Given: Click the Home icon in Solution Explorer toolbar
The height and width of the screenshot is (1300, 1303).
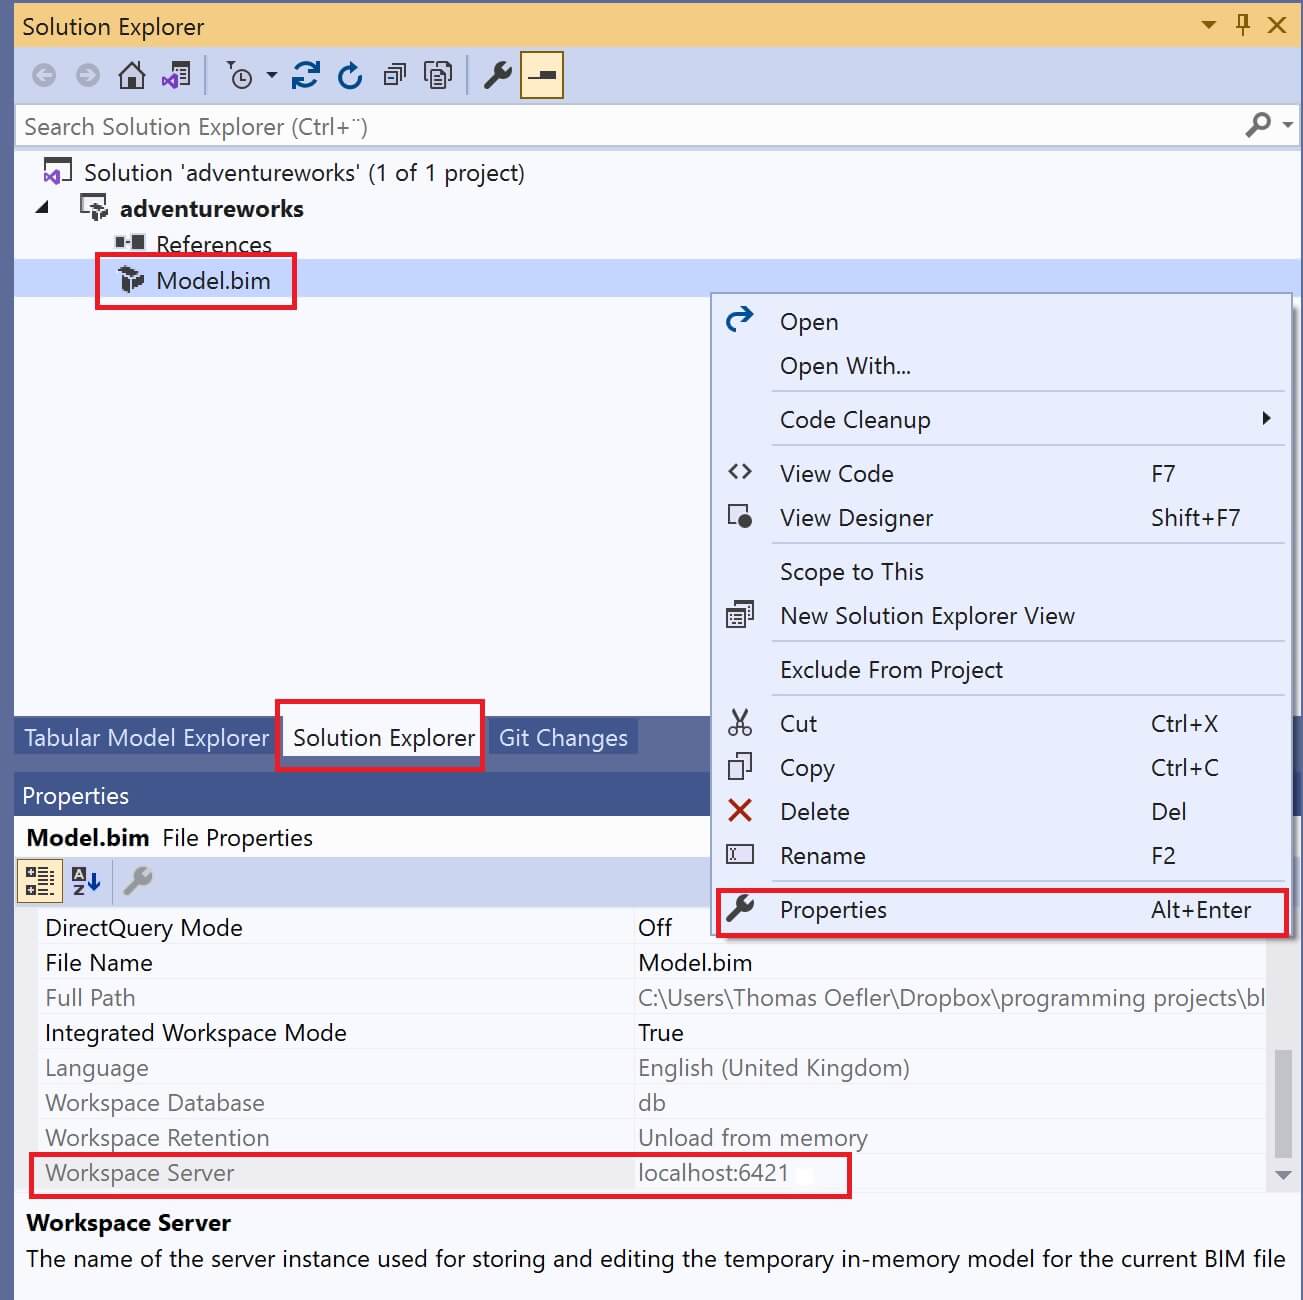Looking at the screenshot, I should (131, 75).
